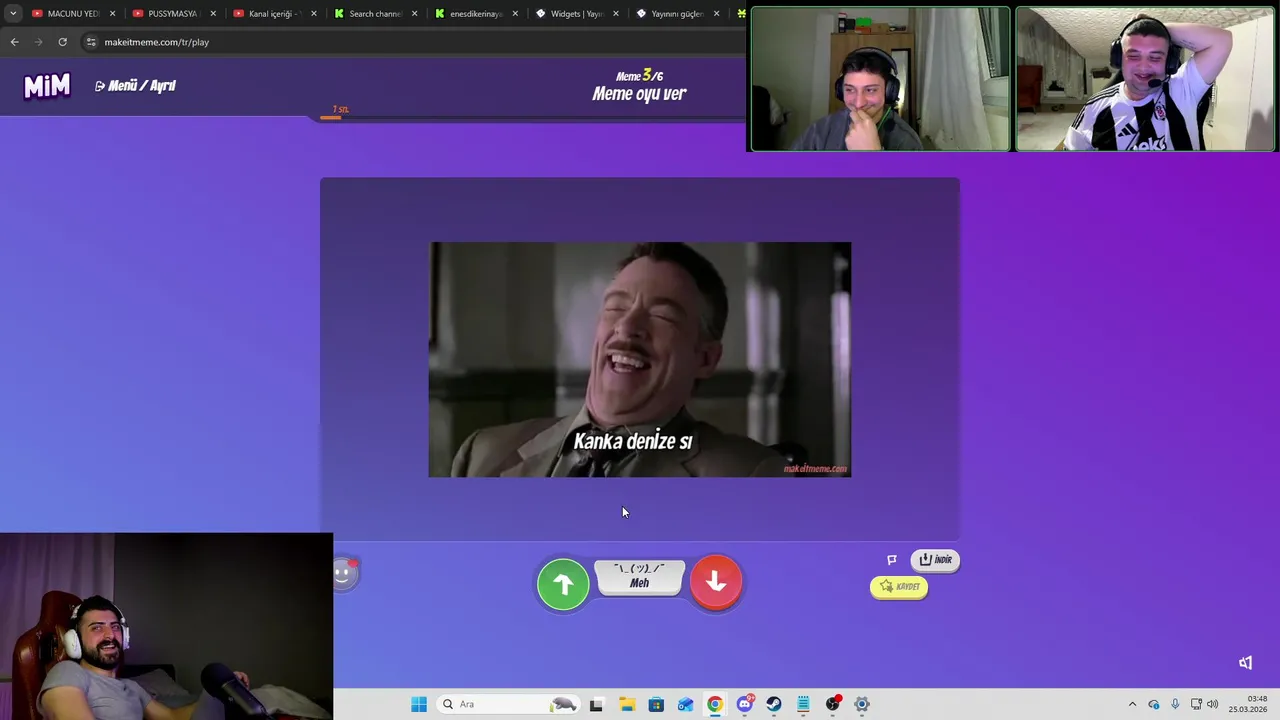This screenshot has height=720, width=1280.
Task: Click the Ara taskbar search box
Action: click(x=507, y=704)
